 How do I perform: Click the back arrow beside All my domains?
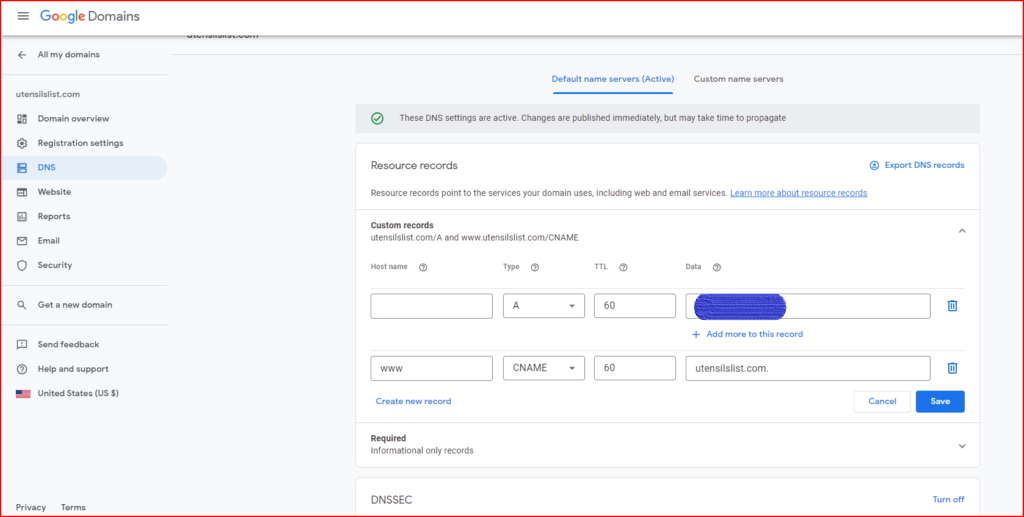22,55
